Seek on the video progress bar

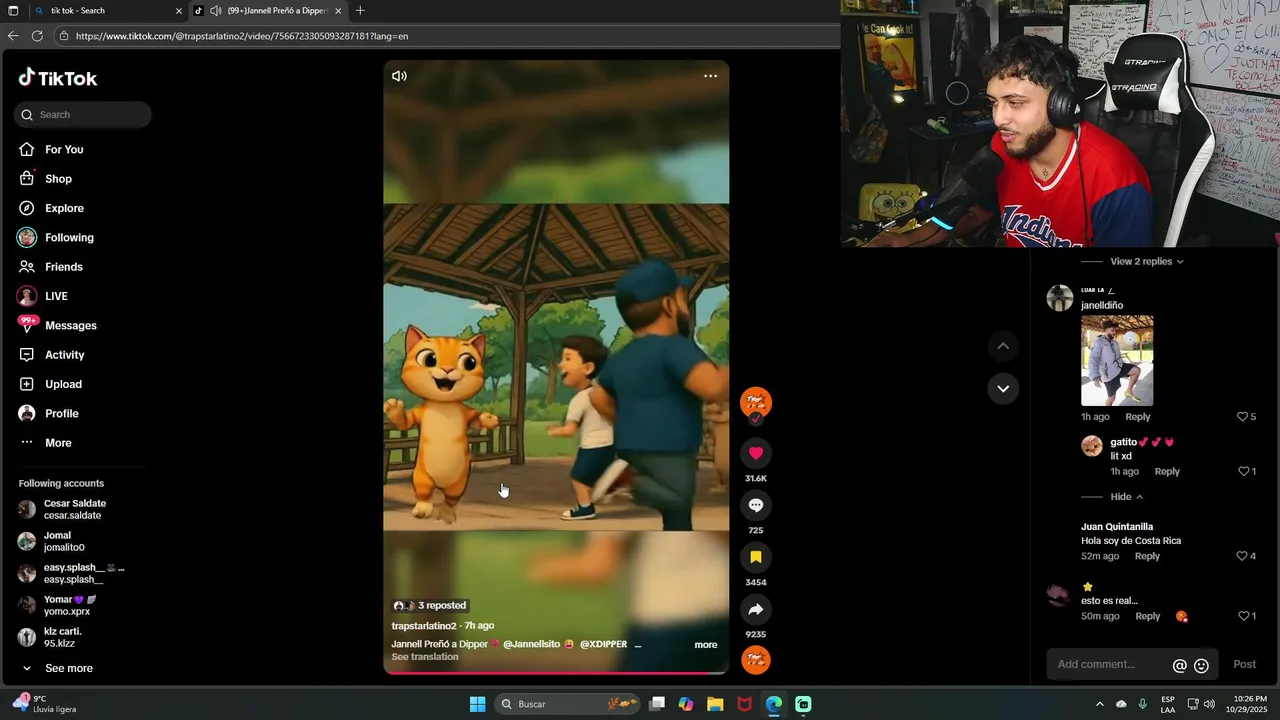556,673
